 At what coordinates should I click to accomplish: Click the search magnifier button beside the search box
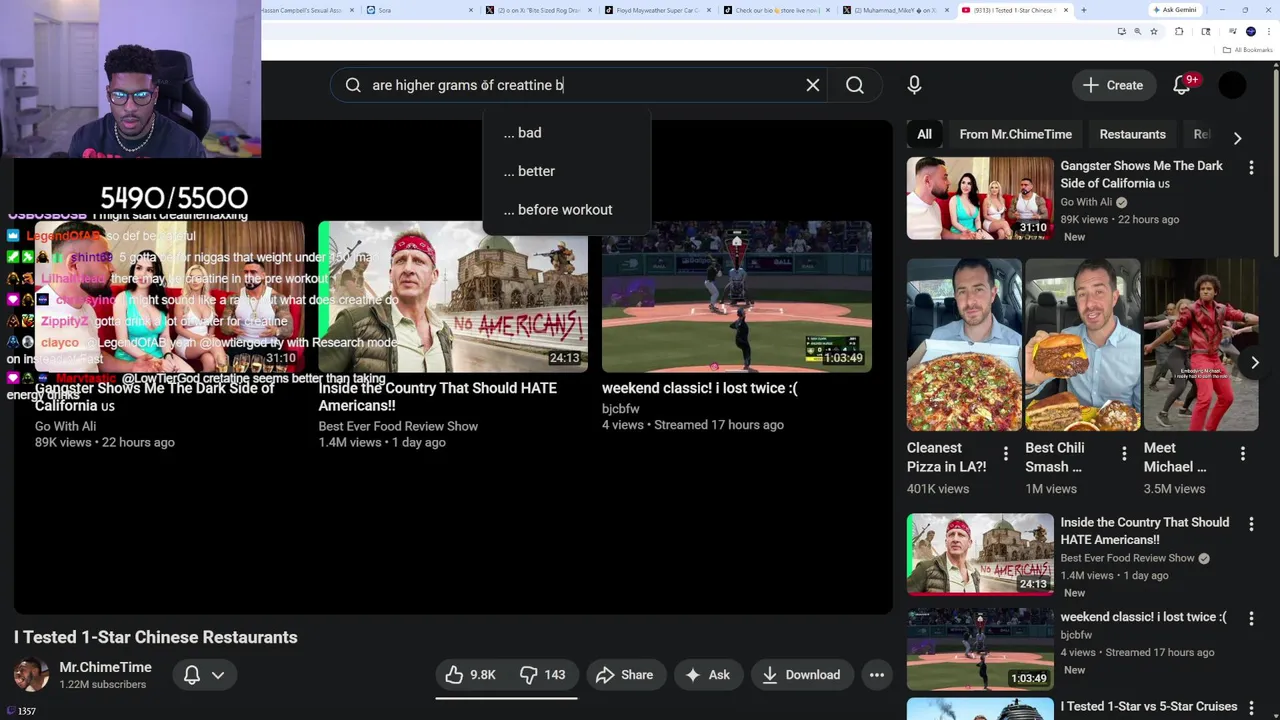[855, 85]
